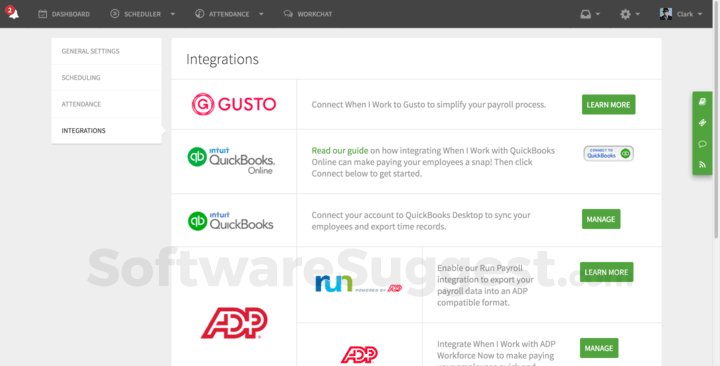This screenshot has height=366, width=720.
Task: Select Scheduling in the settings sidebar
Action: click(x=107, y=78)
